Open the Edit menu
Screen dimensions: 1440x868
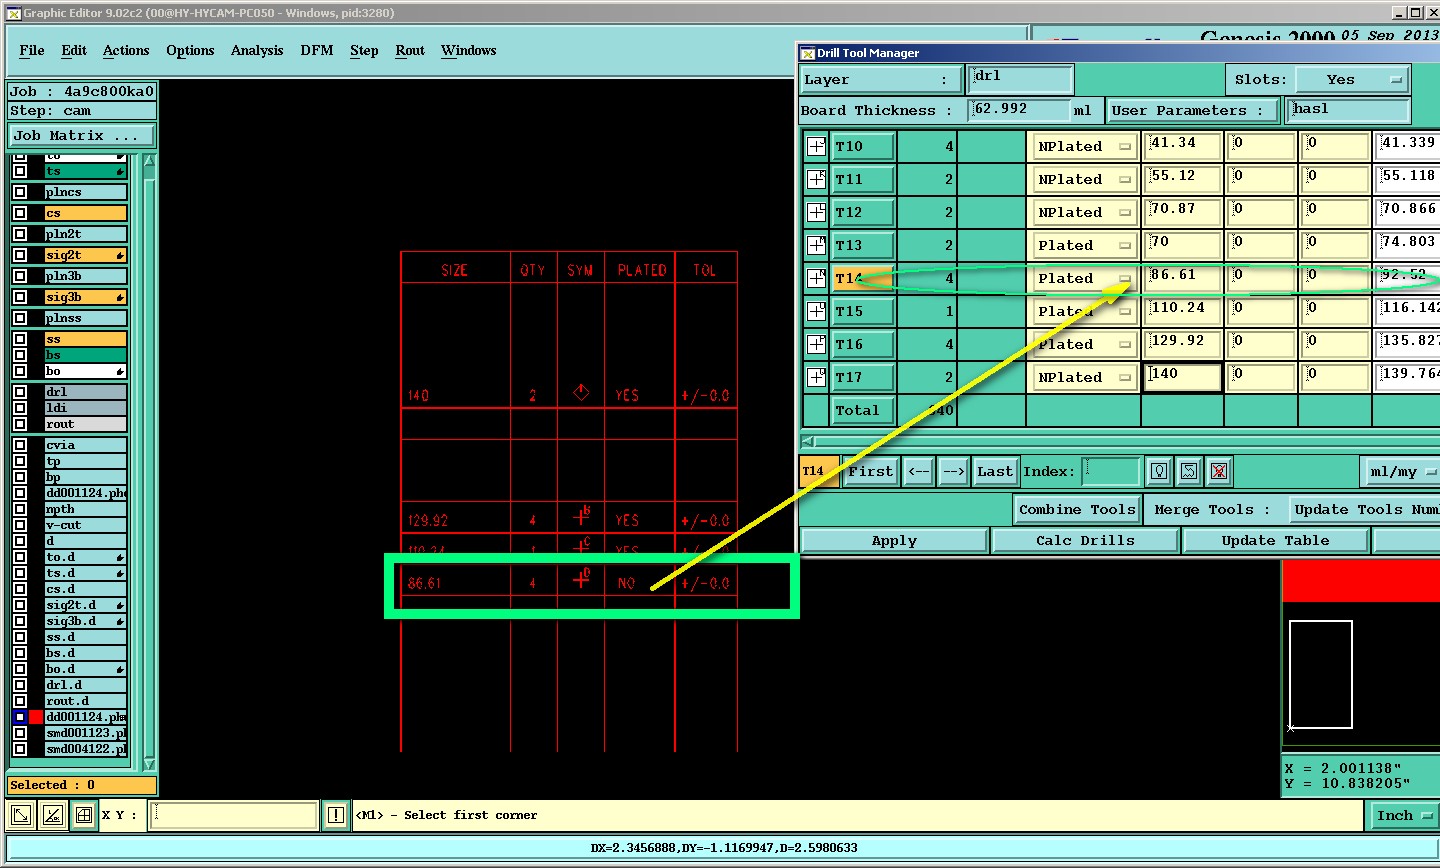(74, 50)
